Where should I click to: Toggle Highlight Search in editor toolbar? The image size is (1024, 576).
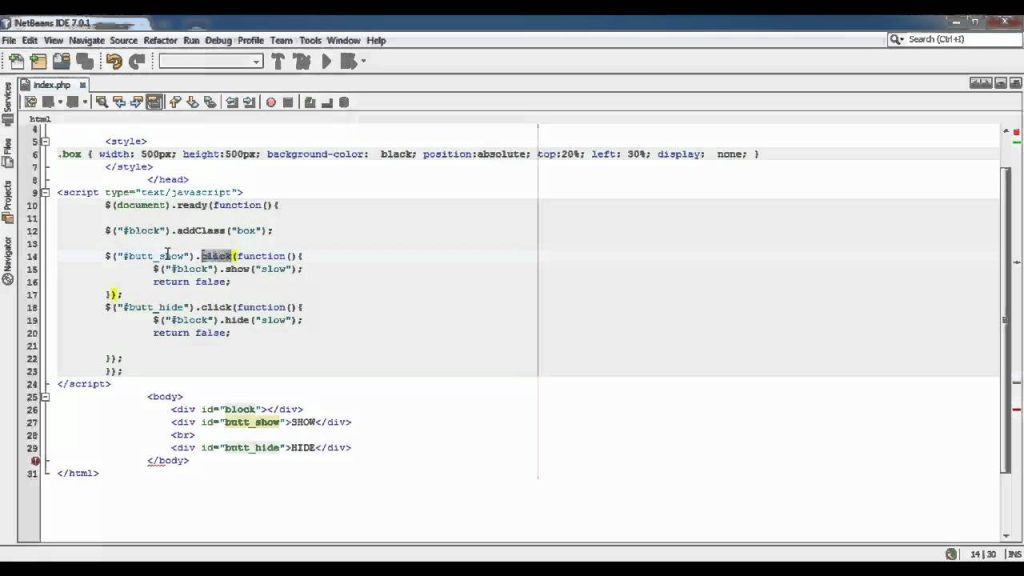(154, 102)
